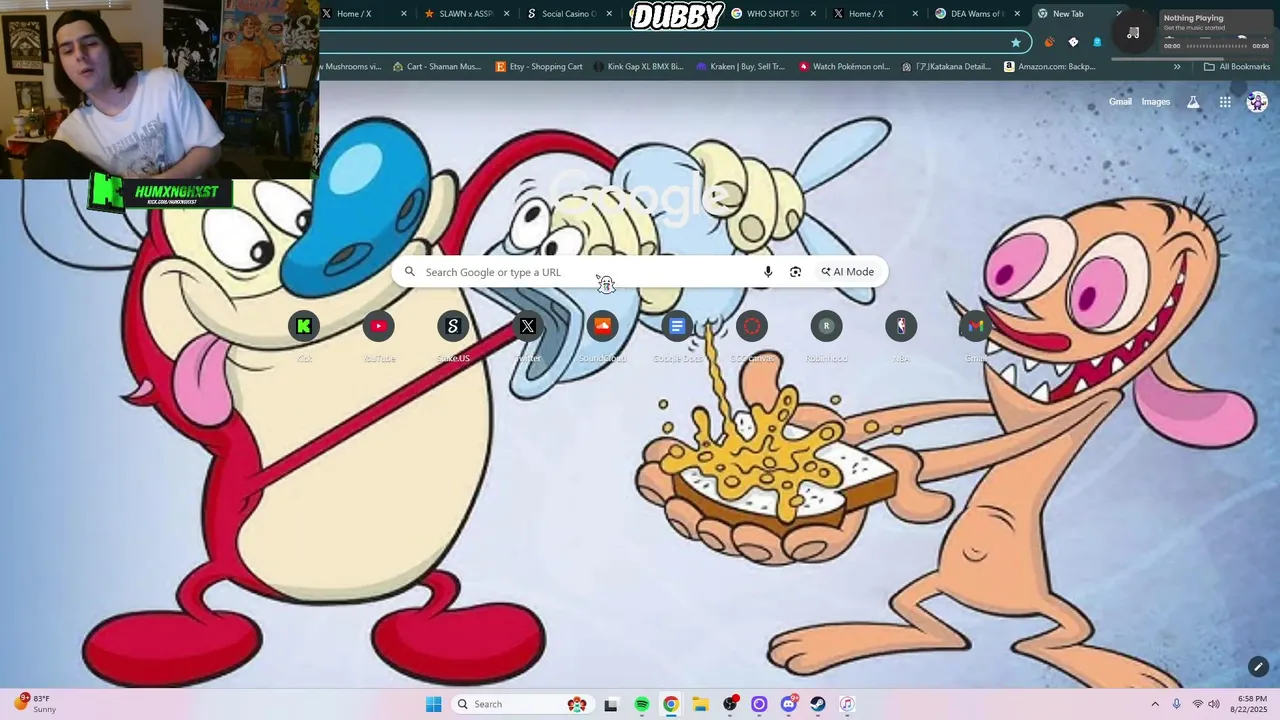This screenshot has width=1280, height=720.
Task: Close the SLAWN x ASSP tab
Action: click(x=507, y=14)
